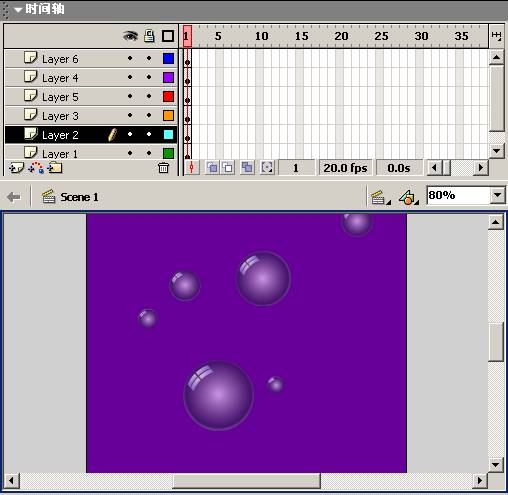This screenshot has height=495, width=508.
Task: Enable Onion Skin mode
Action: [x=212, y=168]
